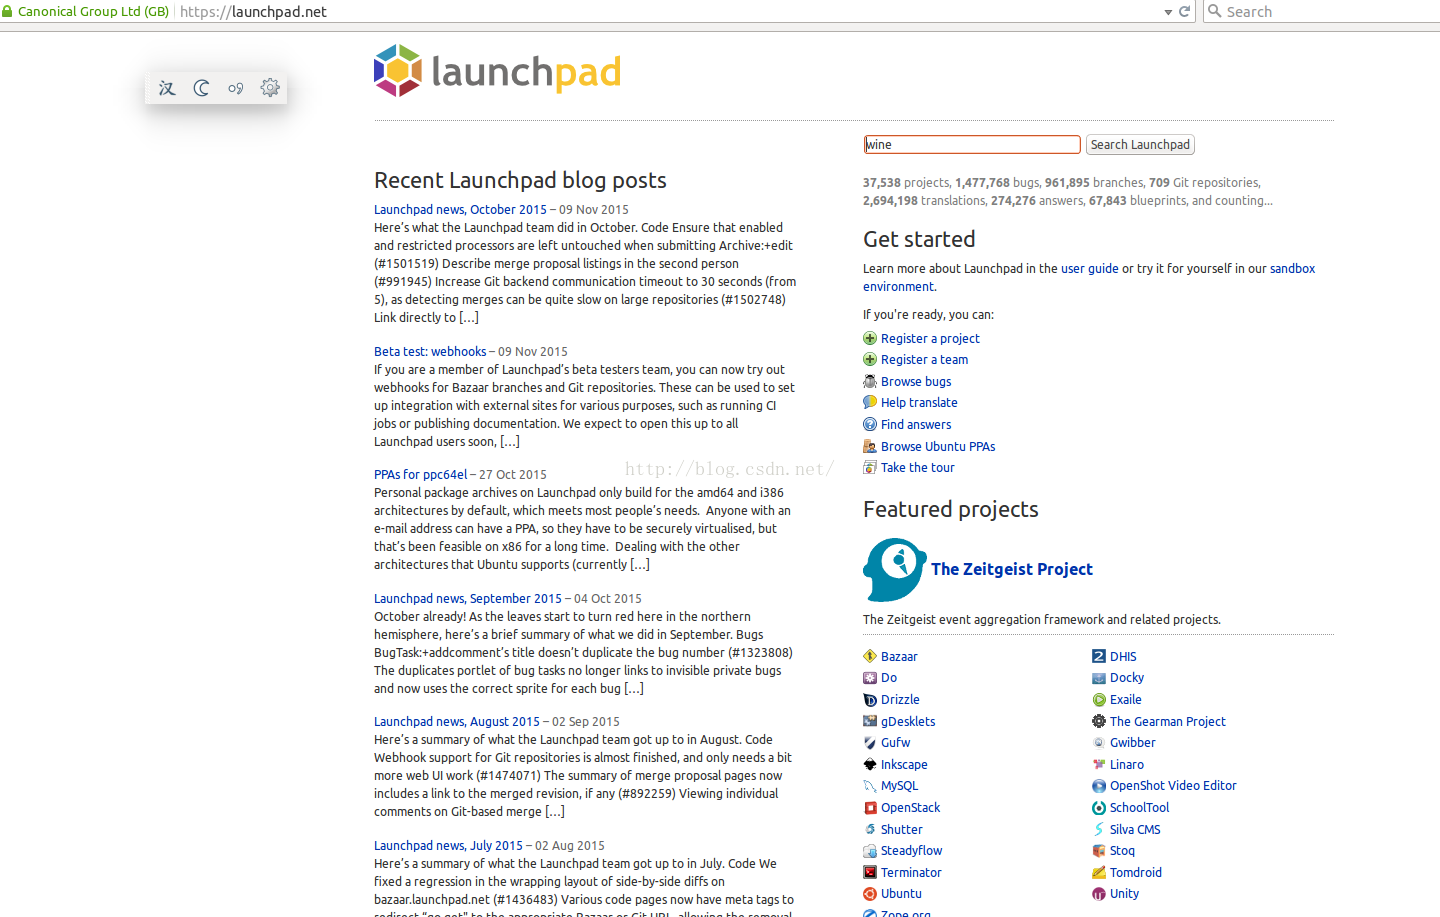Viewport: 1440px width, 917px height.
Task: Click the Search Launchpad button
Action: click(x=1140, y=144)
